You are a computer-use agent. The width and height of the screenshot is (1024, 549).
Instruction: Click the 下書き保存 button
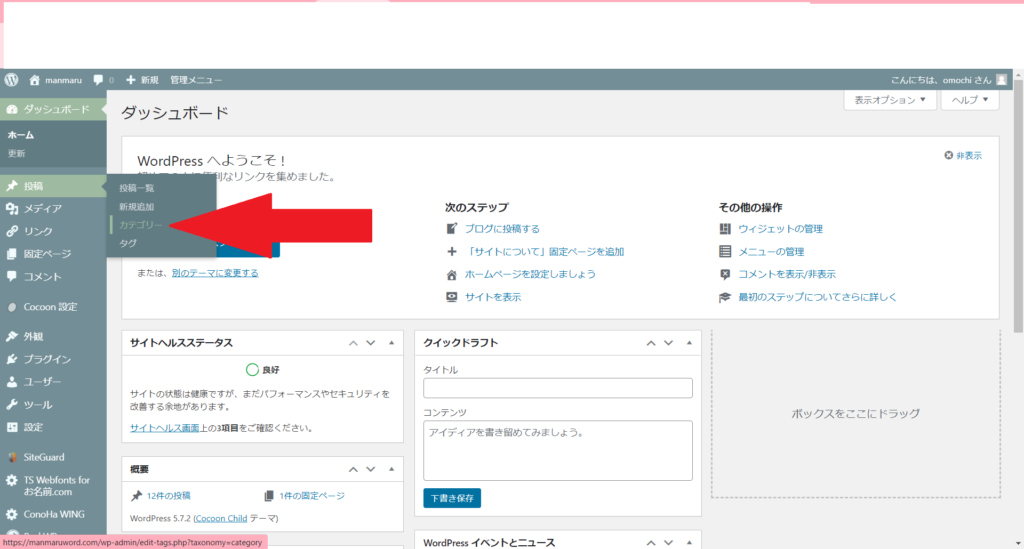(x=452, y=498)
